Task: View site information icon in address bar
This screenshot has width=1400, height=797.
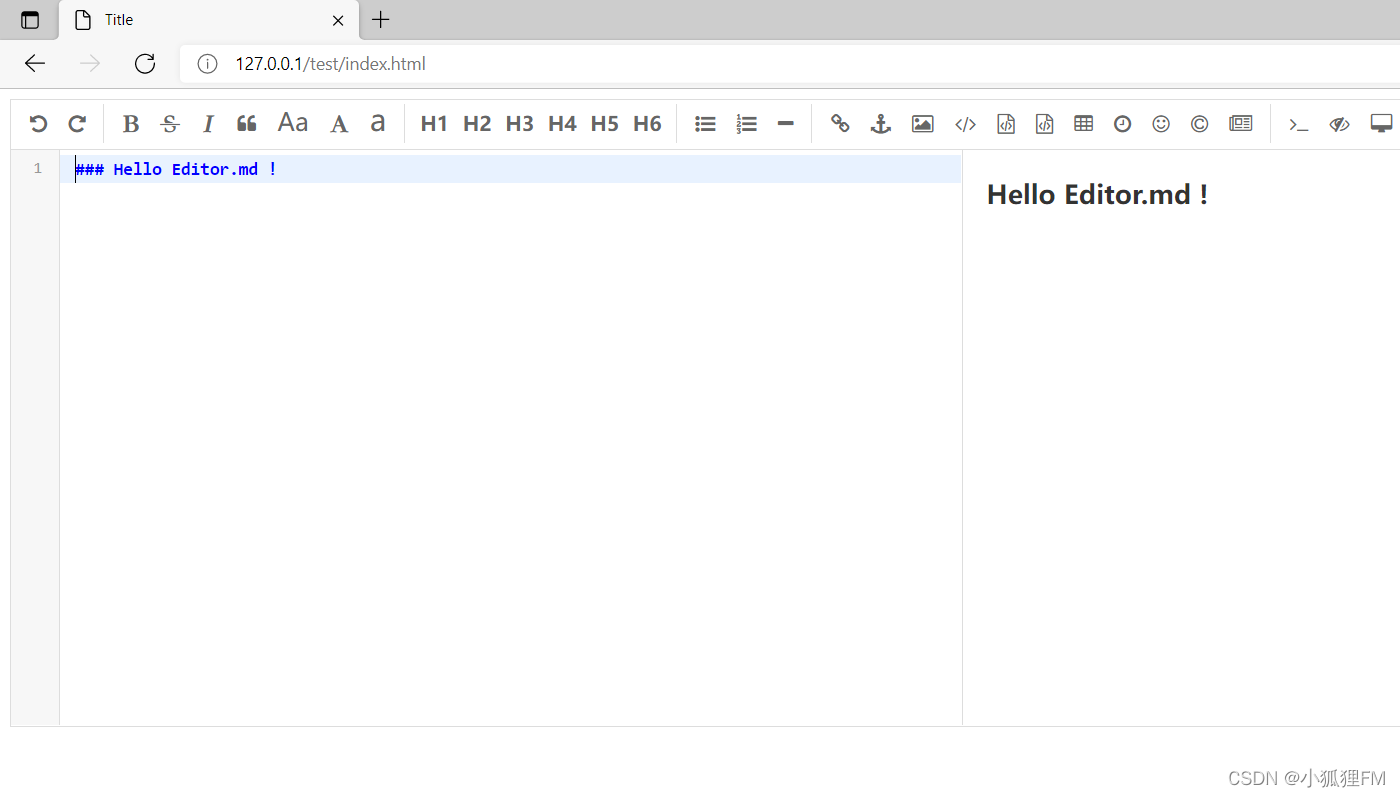Action: click(207, 64)
